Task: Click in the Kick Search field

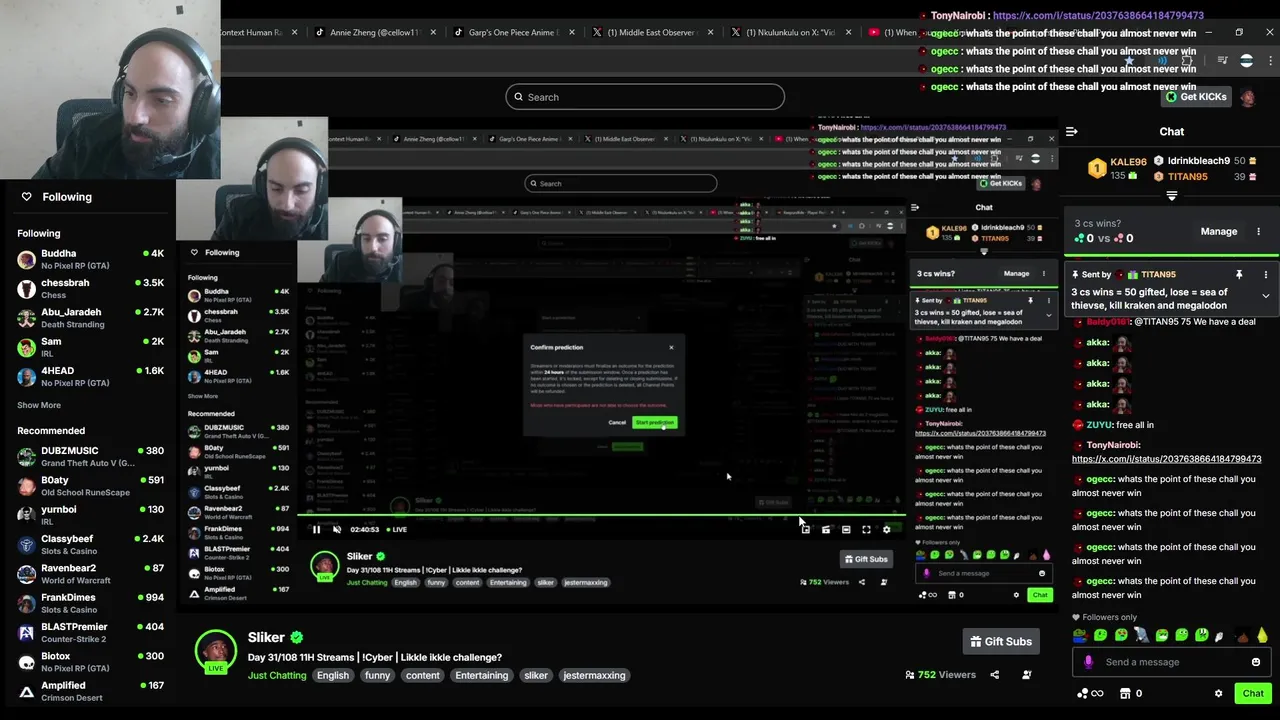Action: click(x=645, y=97)
